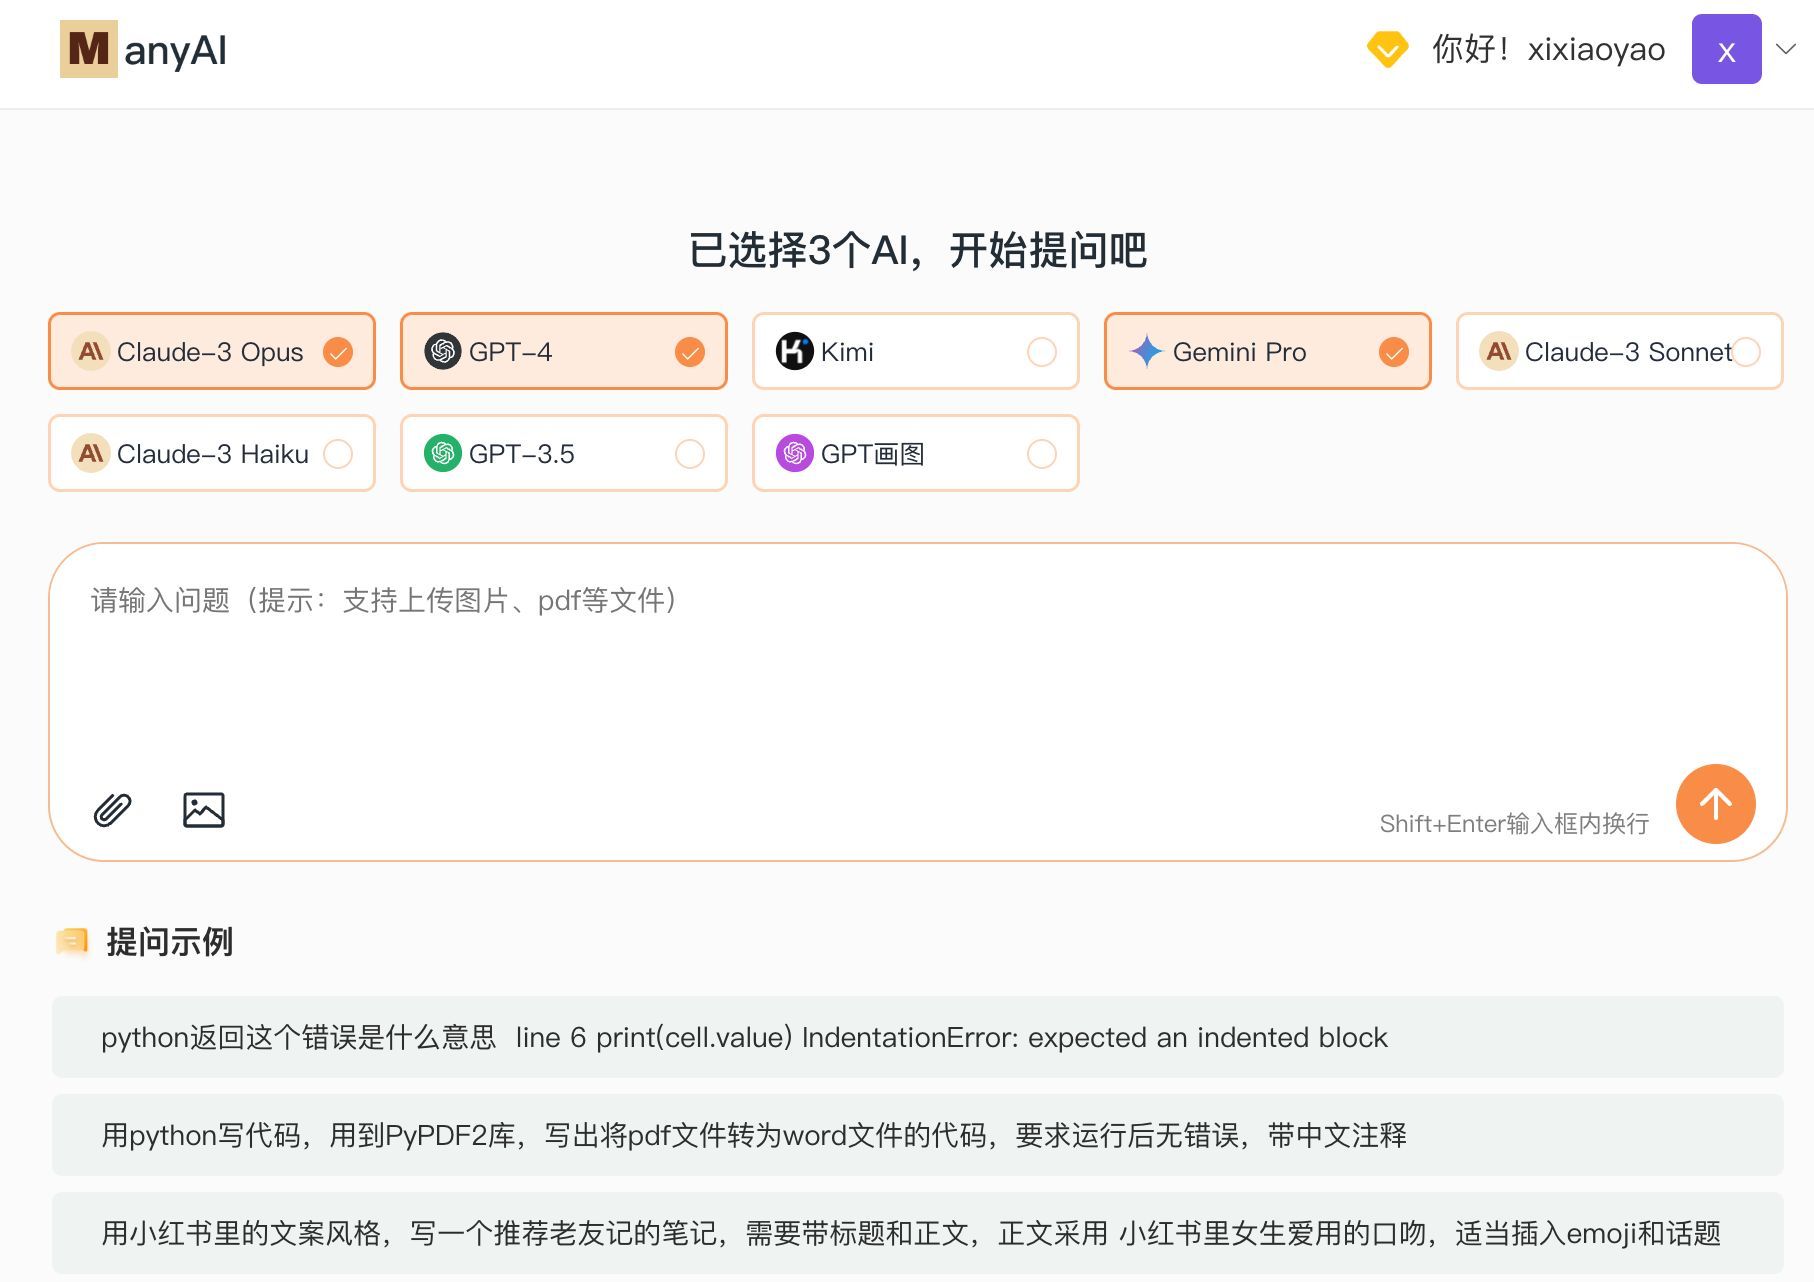Screen dimensions: 1814x1282
Task: Click the Claude-3 Haiku Anthropic icon
Action: pyautogui.click(x=90, y=454)
